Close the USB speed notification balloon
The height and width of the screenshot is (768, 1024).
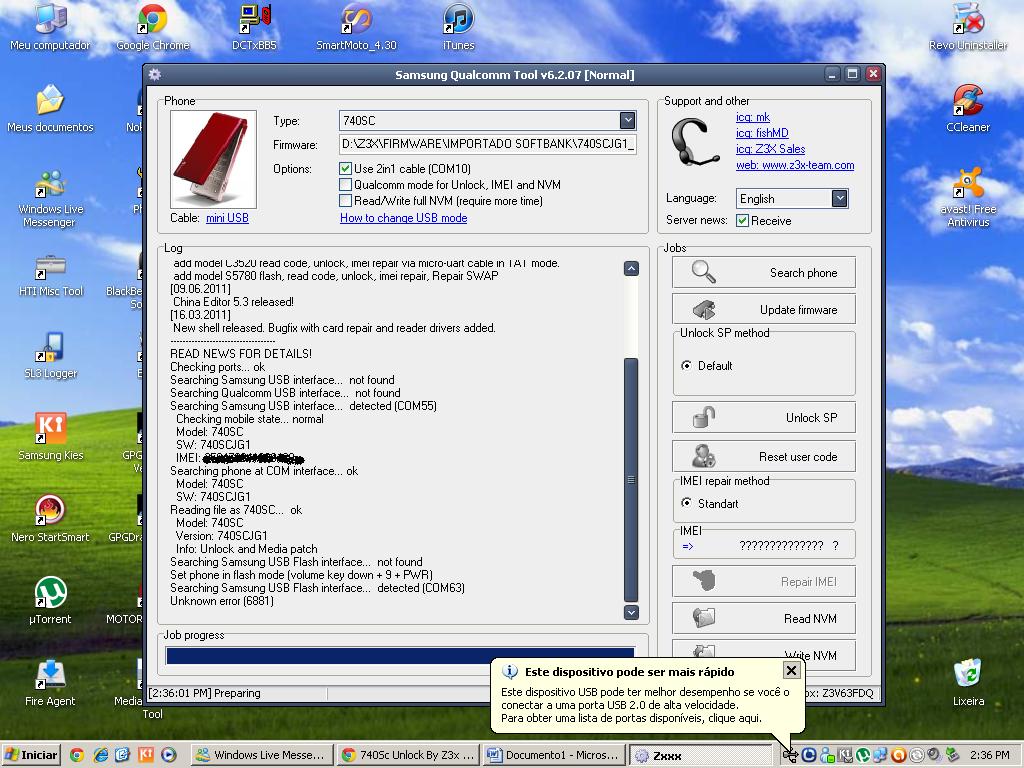pos(791,671)
